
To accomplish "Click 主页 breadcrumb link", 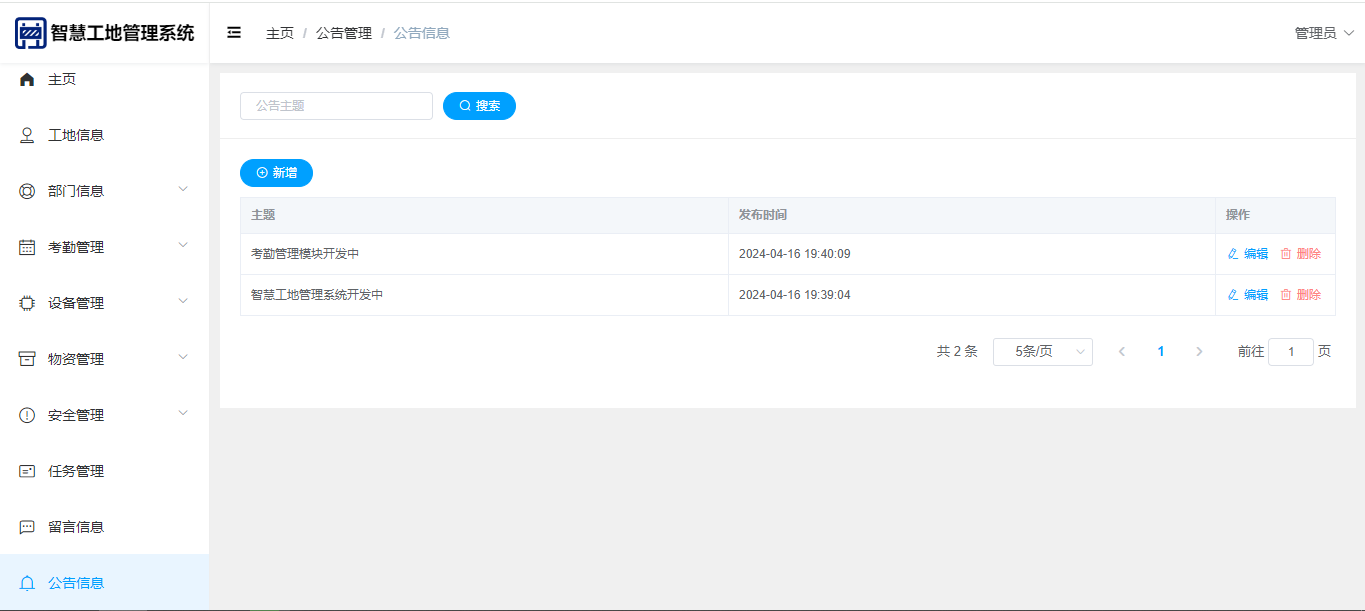I will tap(280, 33).
